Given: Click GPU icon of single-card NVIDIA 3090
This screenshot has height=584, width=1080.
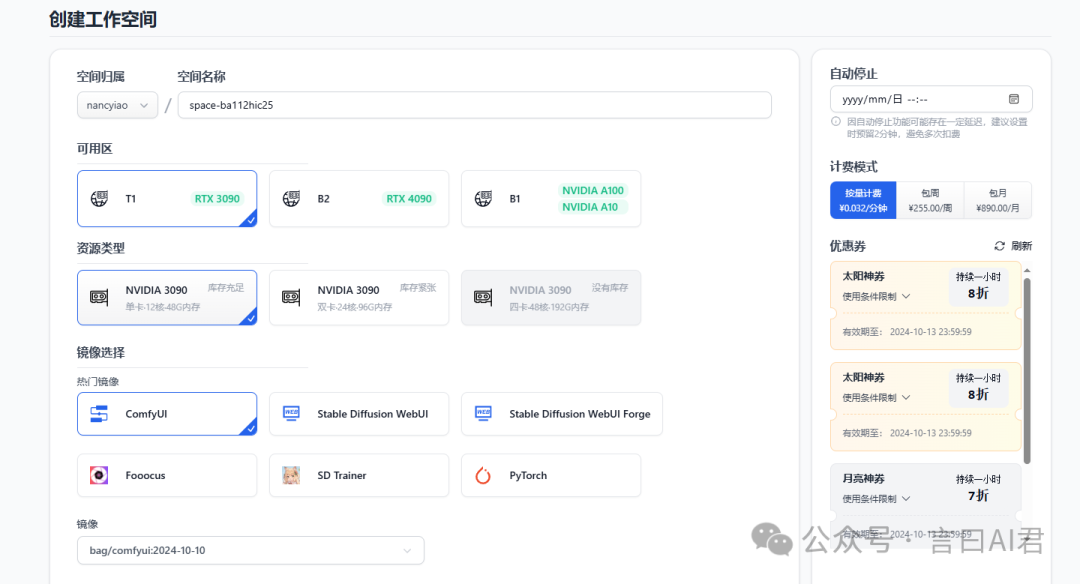Looking at the screenshot, I should click(99, 298).
